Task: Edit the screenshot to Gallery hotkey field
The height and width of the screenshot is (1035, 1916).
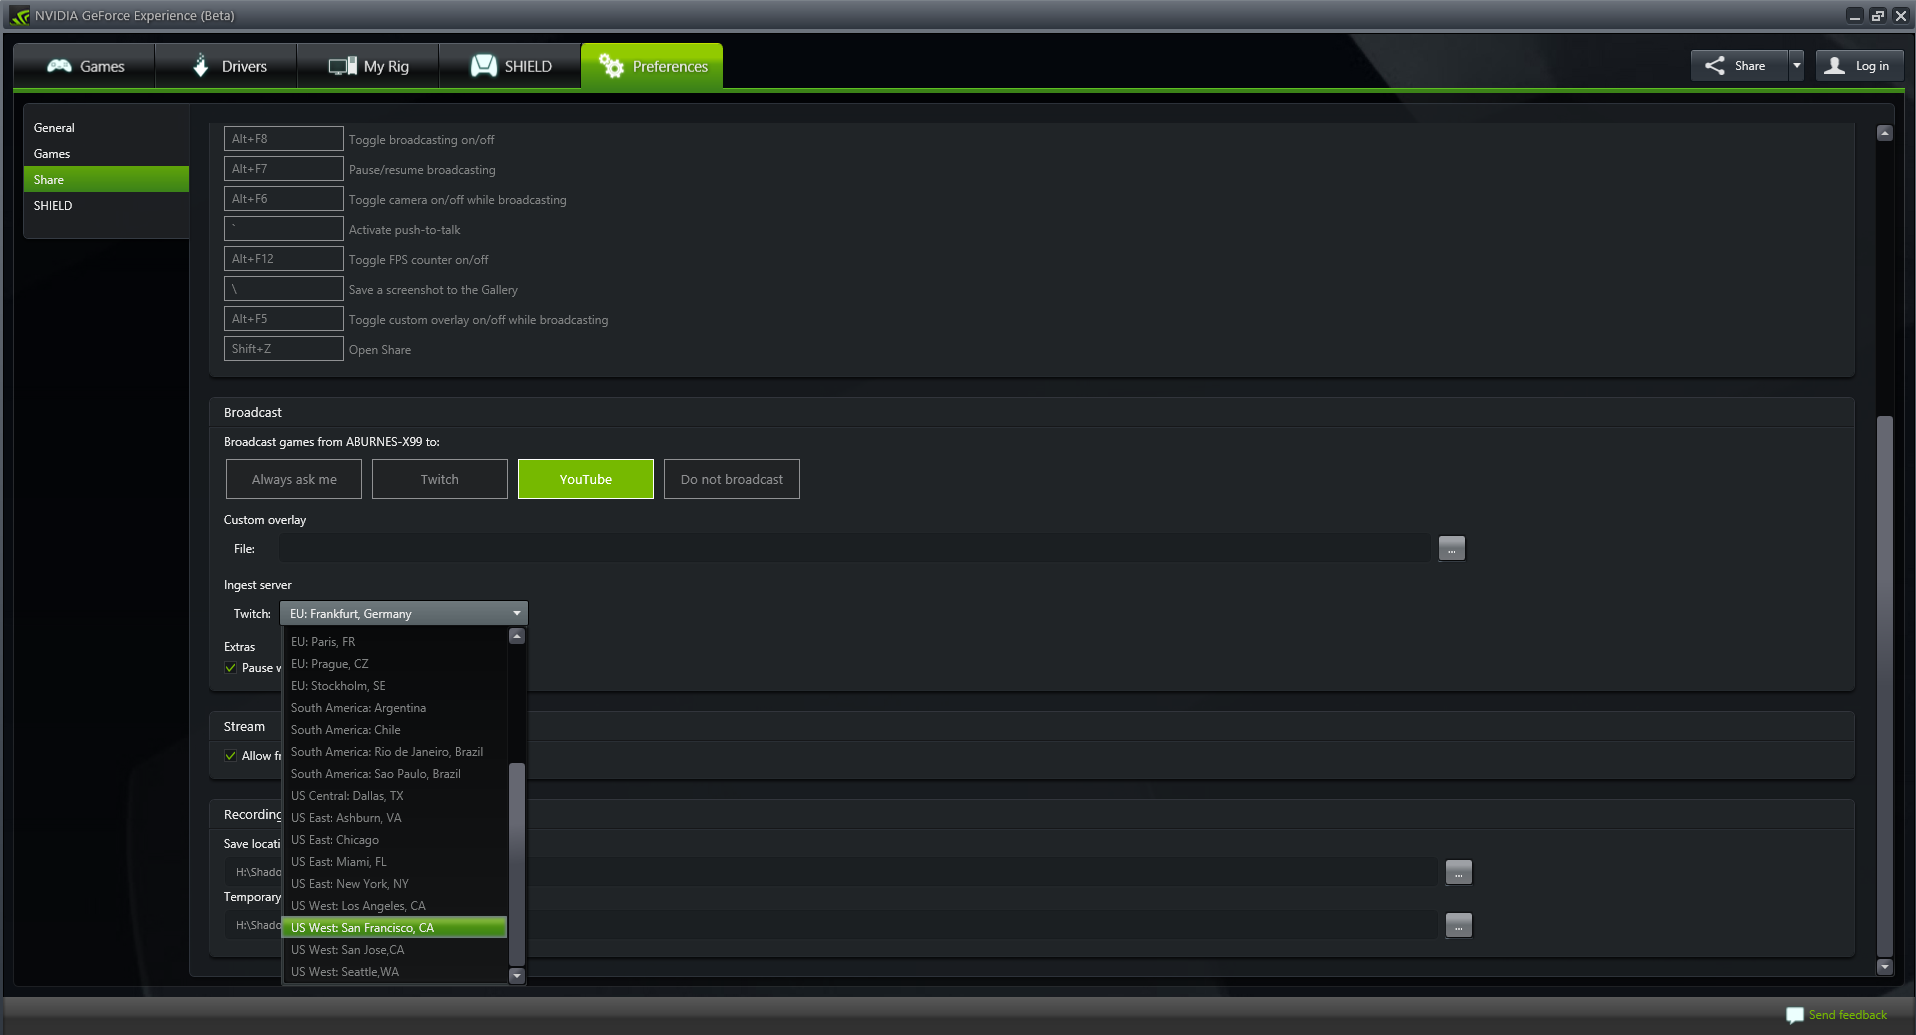Action: coord(284,289)
